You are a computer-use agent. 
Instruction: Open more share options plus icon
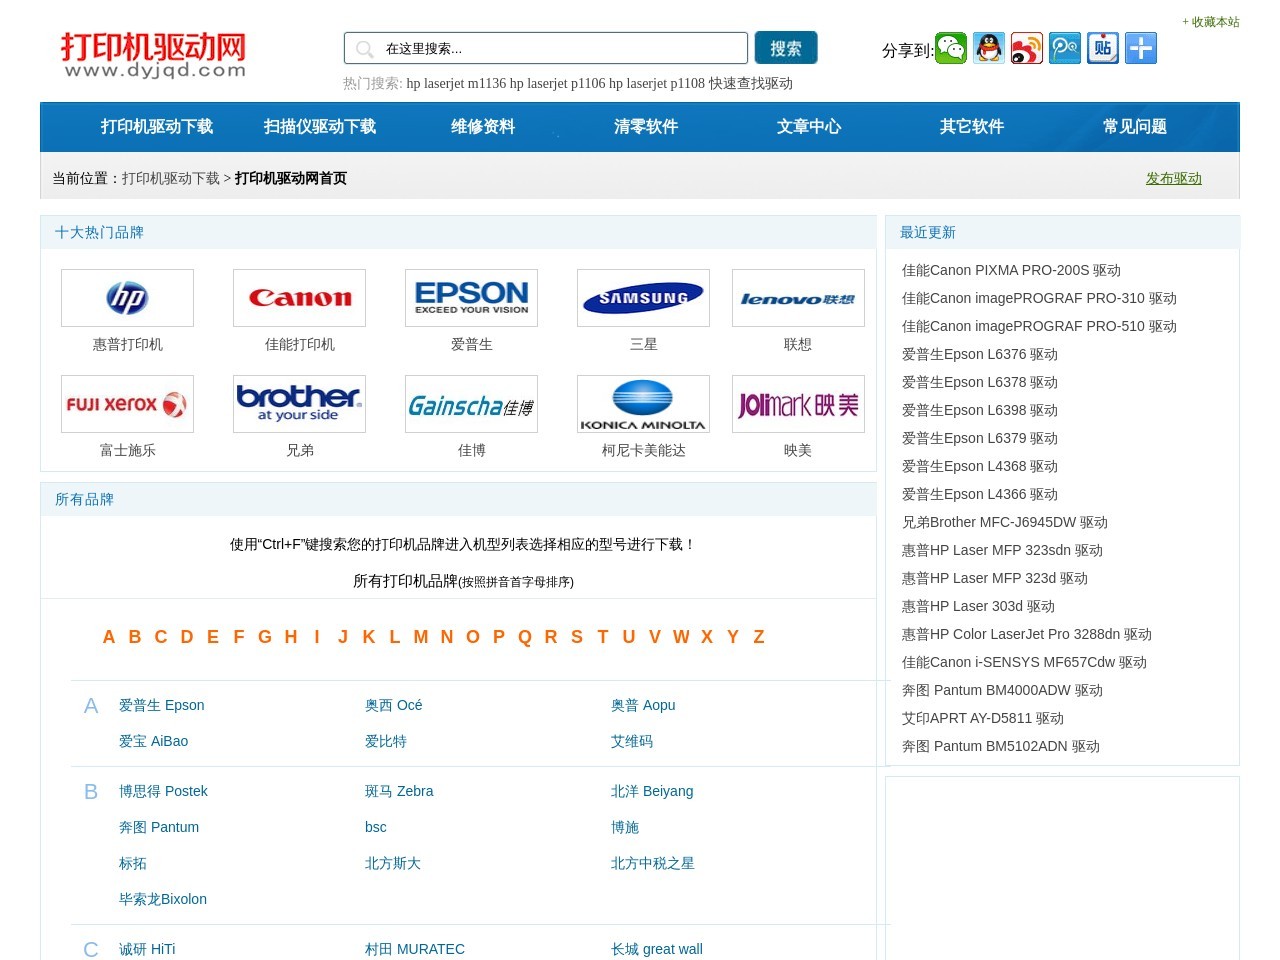[1141, 48]
